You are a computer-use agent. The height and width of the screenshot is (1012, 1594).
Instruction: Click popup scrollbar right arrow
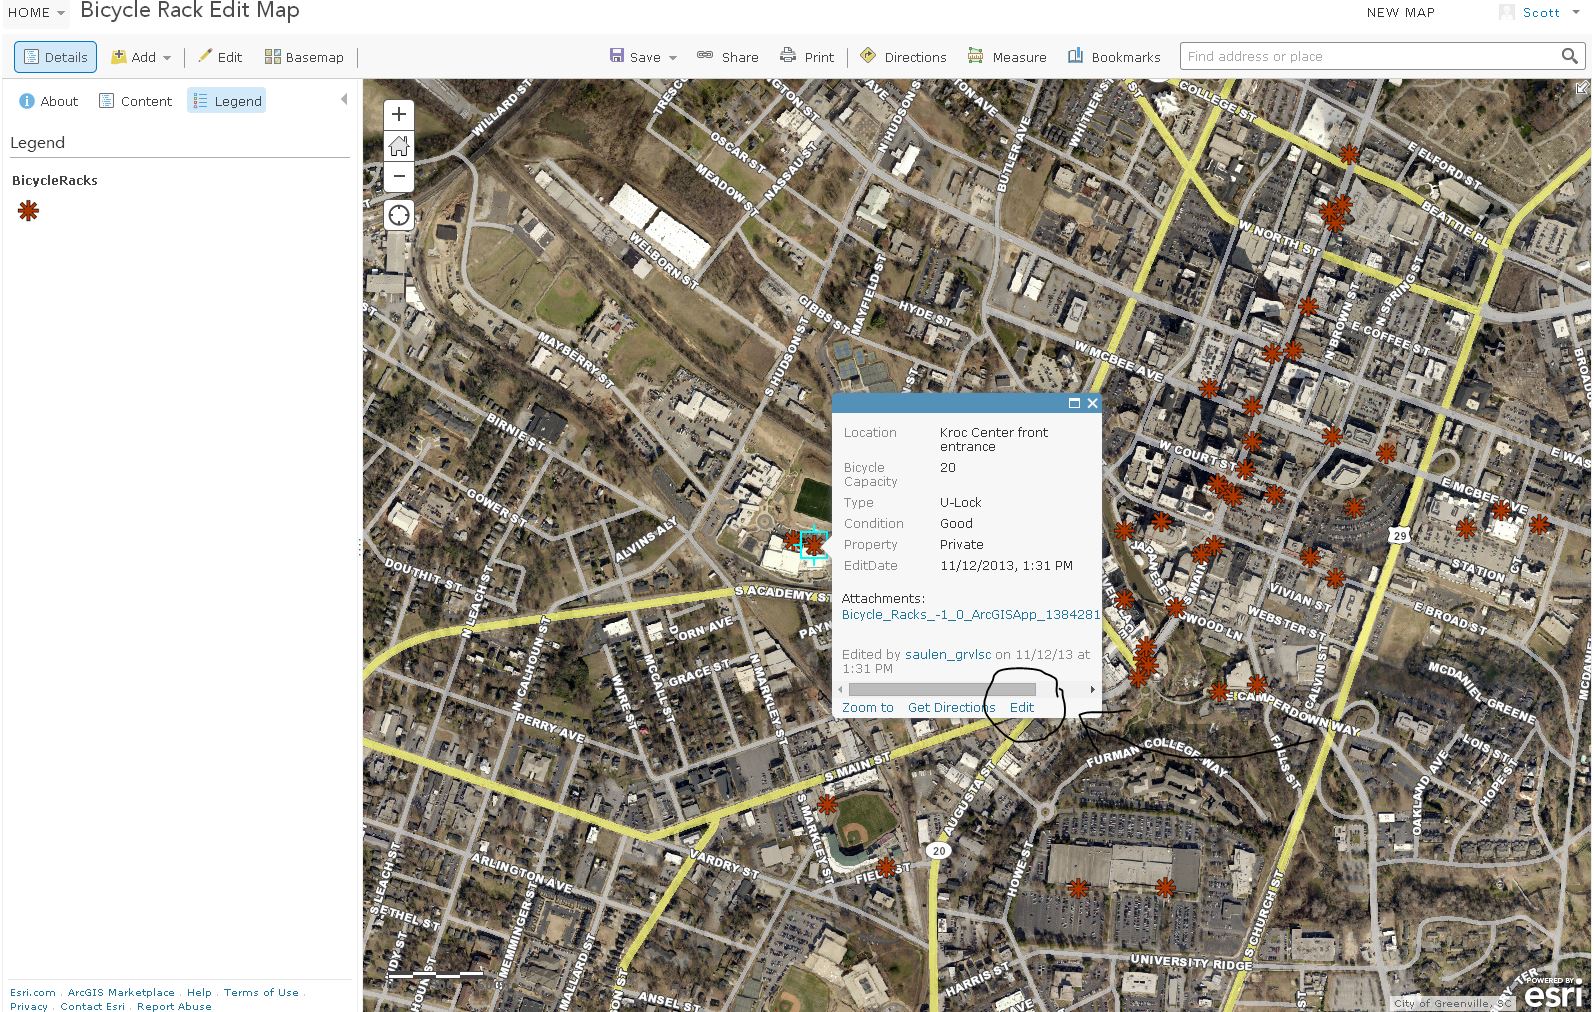pyautogui.click(x=1093, y=689)
